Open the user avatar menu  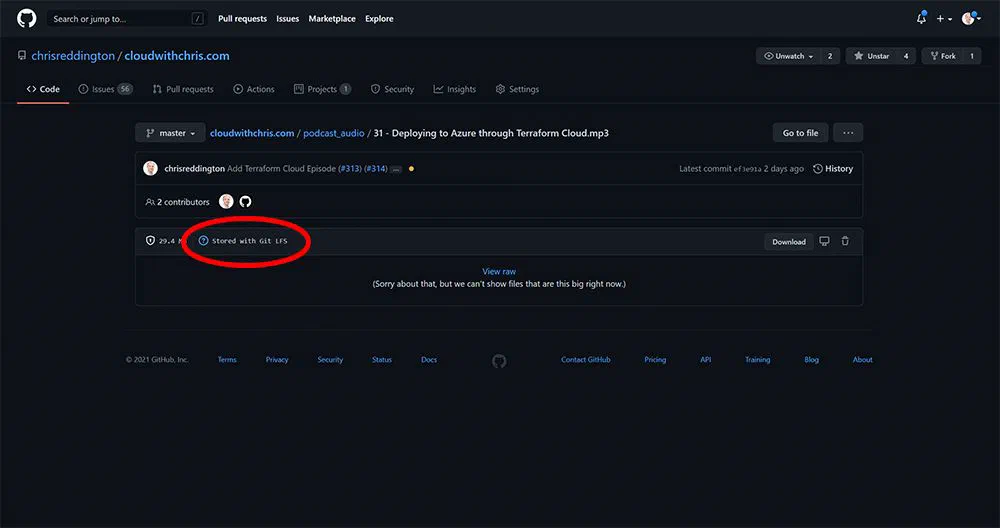pos(971,18)
